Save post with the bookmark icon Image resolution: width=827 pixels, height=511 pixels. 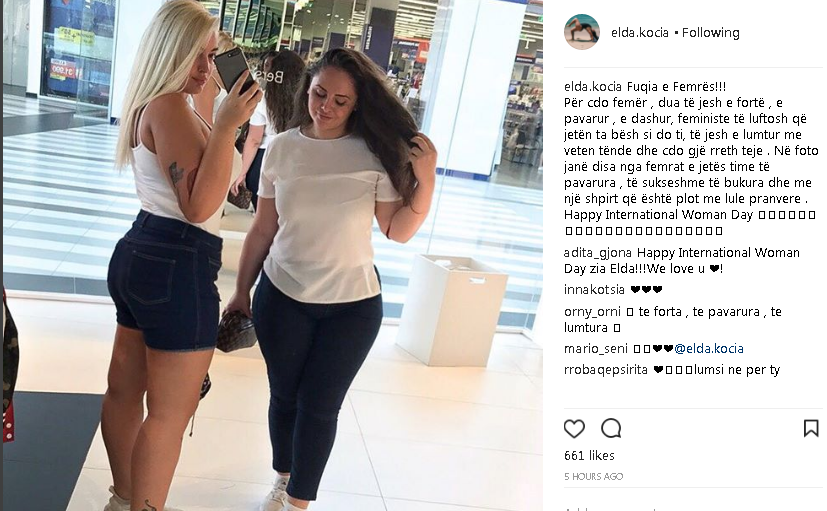point(811,429)
